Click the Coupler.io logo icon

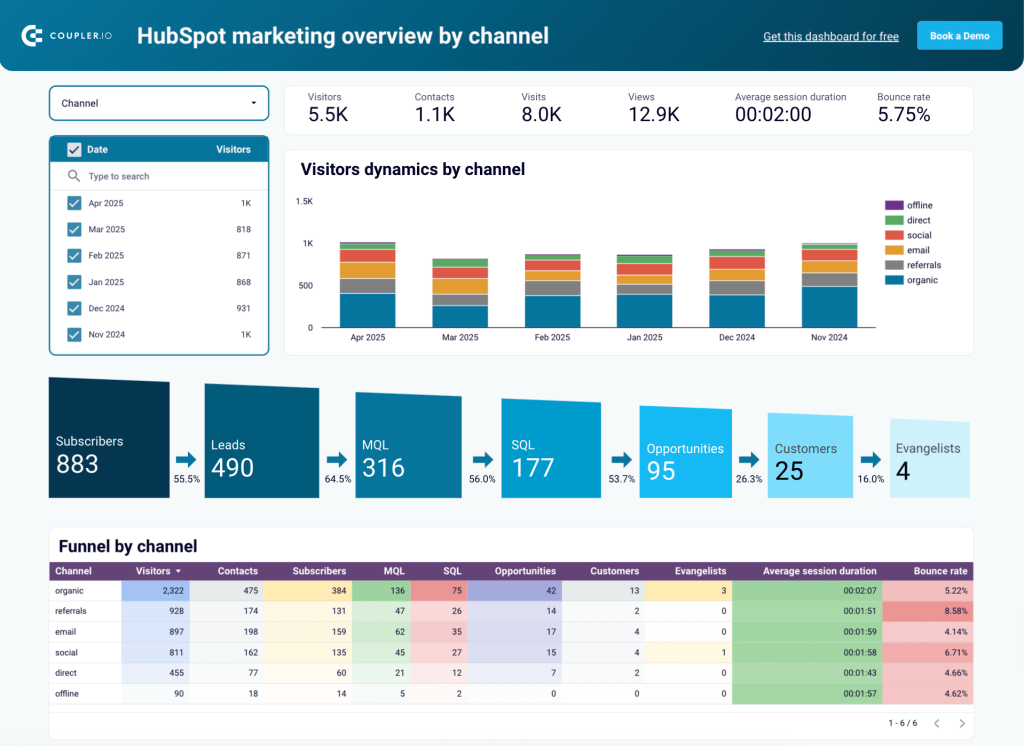coord(32,35)
